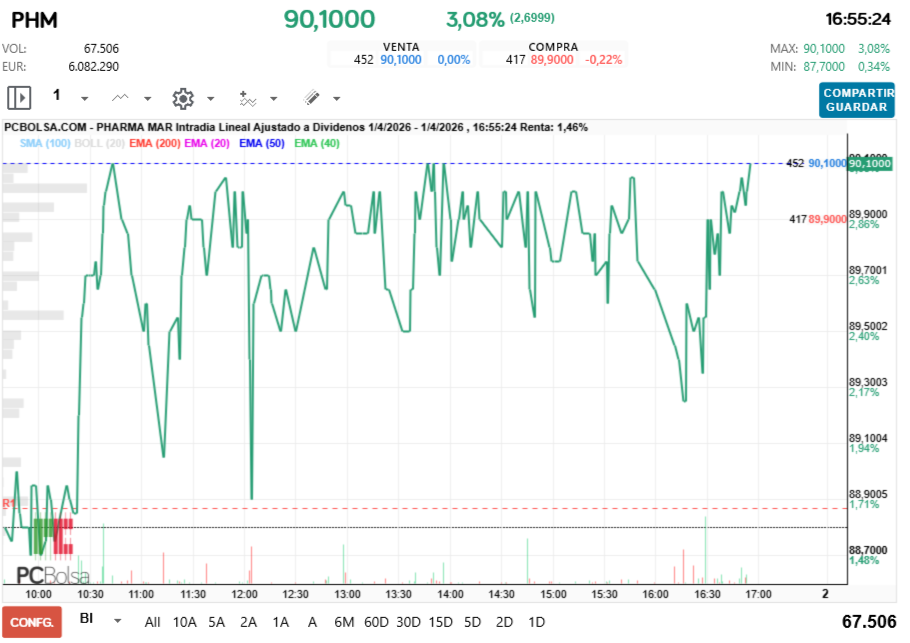Select the 6M time range

pos(344,622)
